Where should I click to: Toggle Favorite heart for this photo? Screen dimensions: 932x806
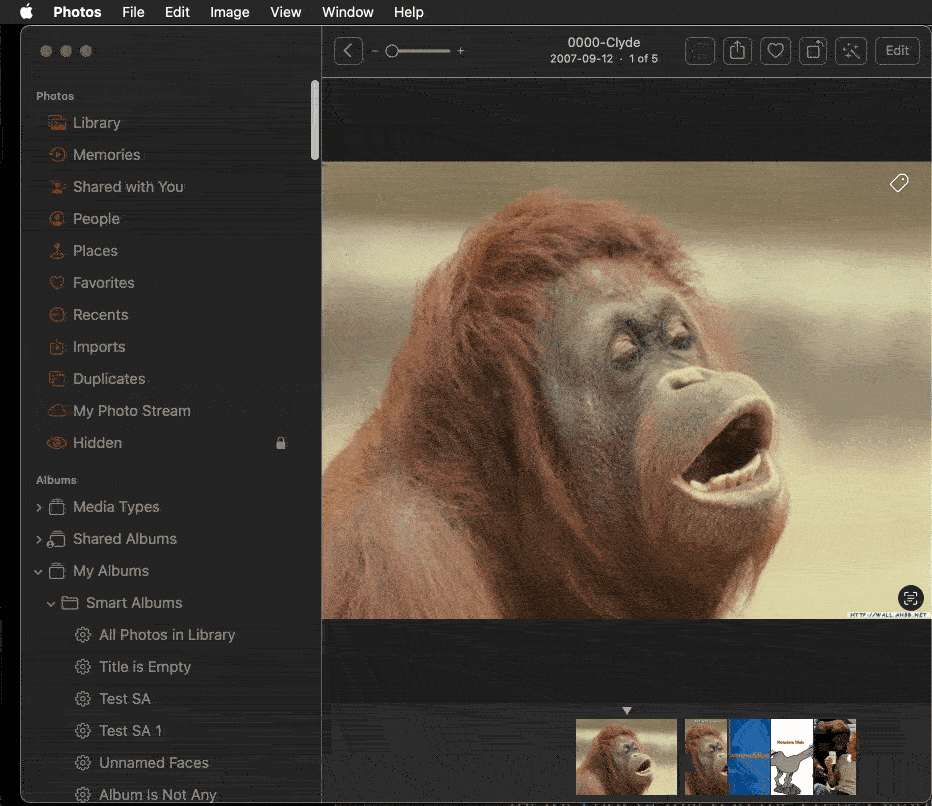[x=775, y=51]
